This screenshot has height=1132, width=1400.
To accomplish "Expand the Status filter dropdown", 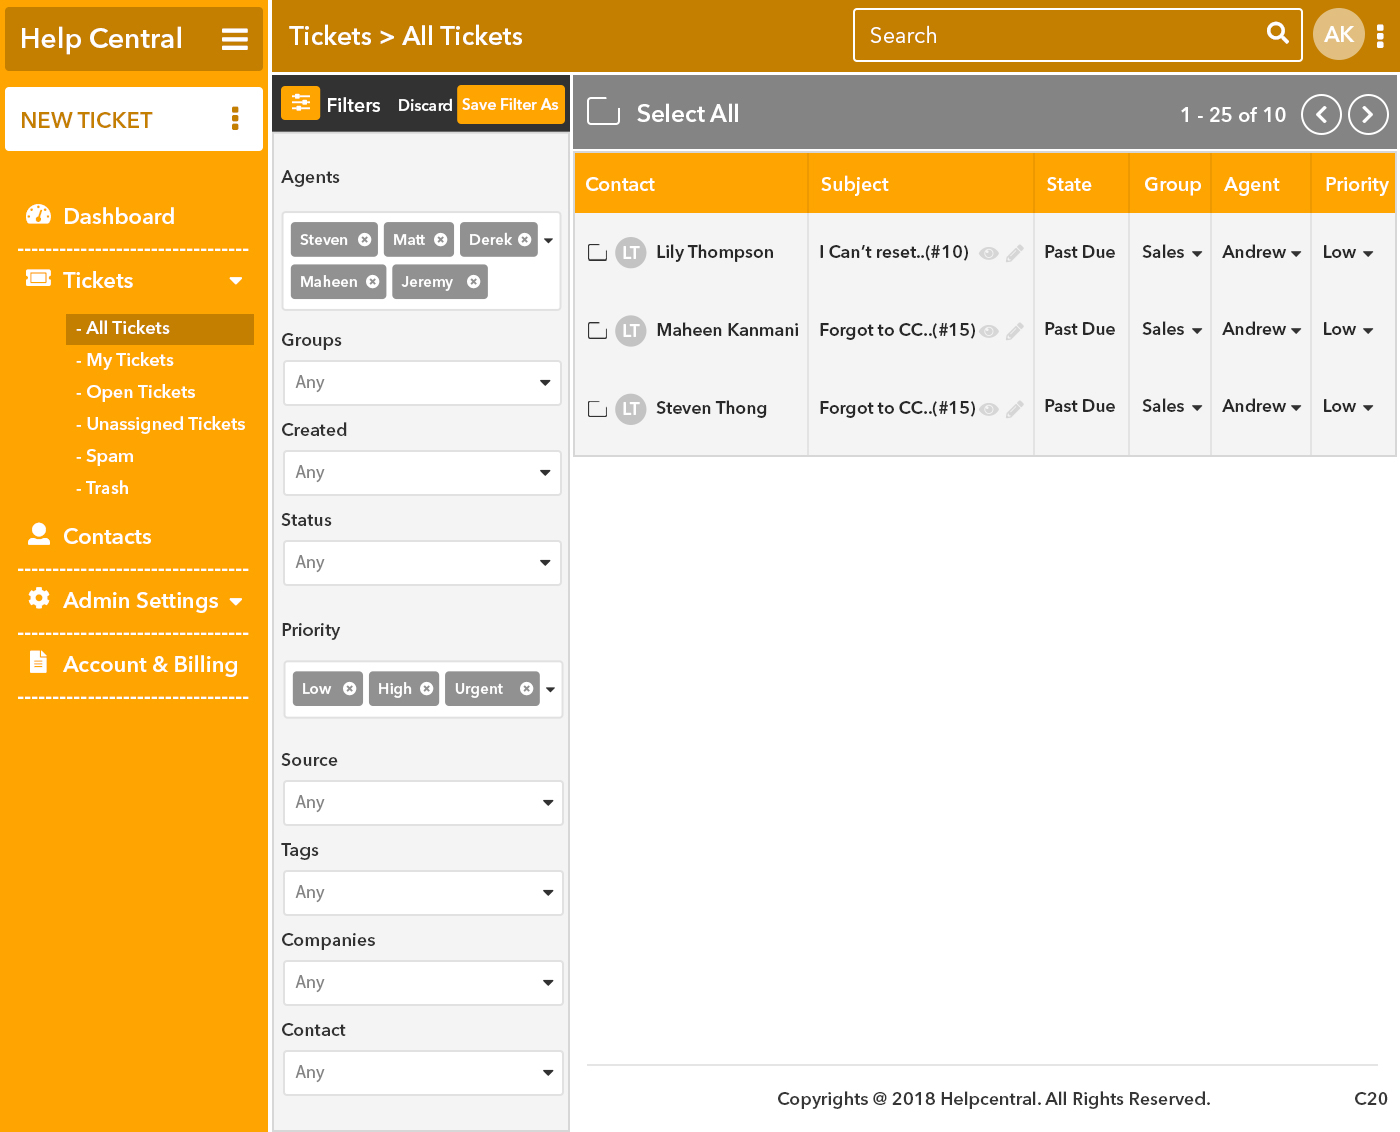I will point(421,562).
